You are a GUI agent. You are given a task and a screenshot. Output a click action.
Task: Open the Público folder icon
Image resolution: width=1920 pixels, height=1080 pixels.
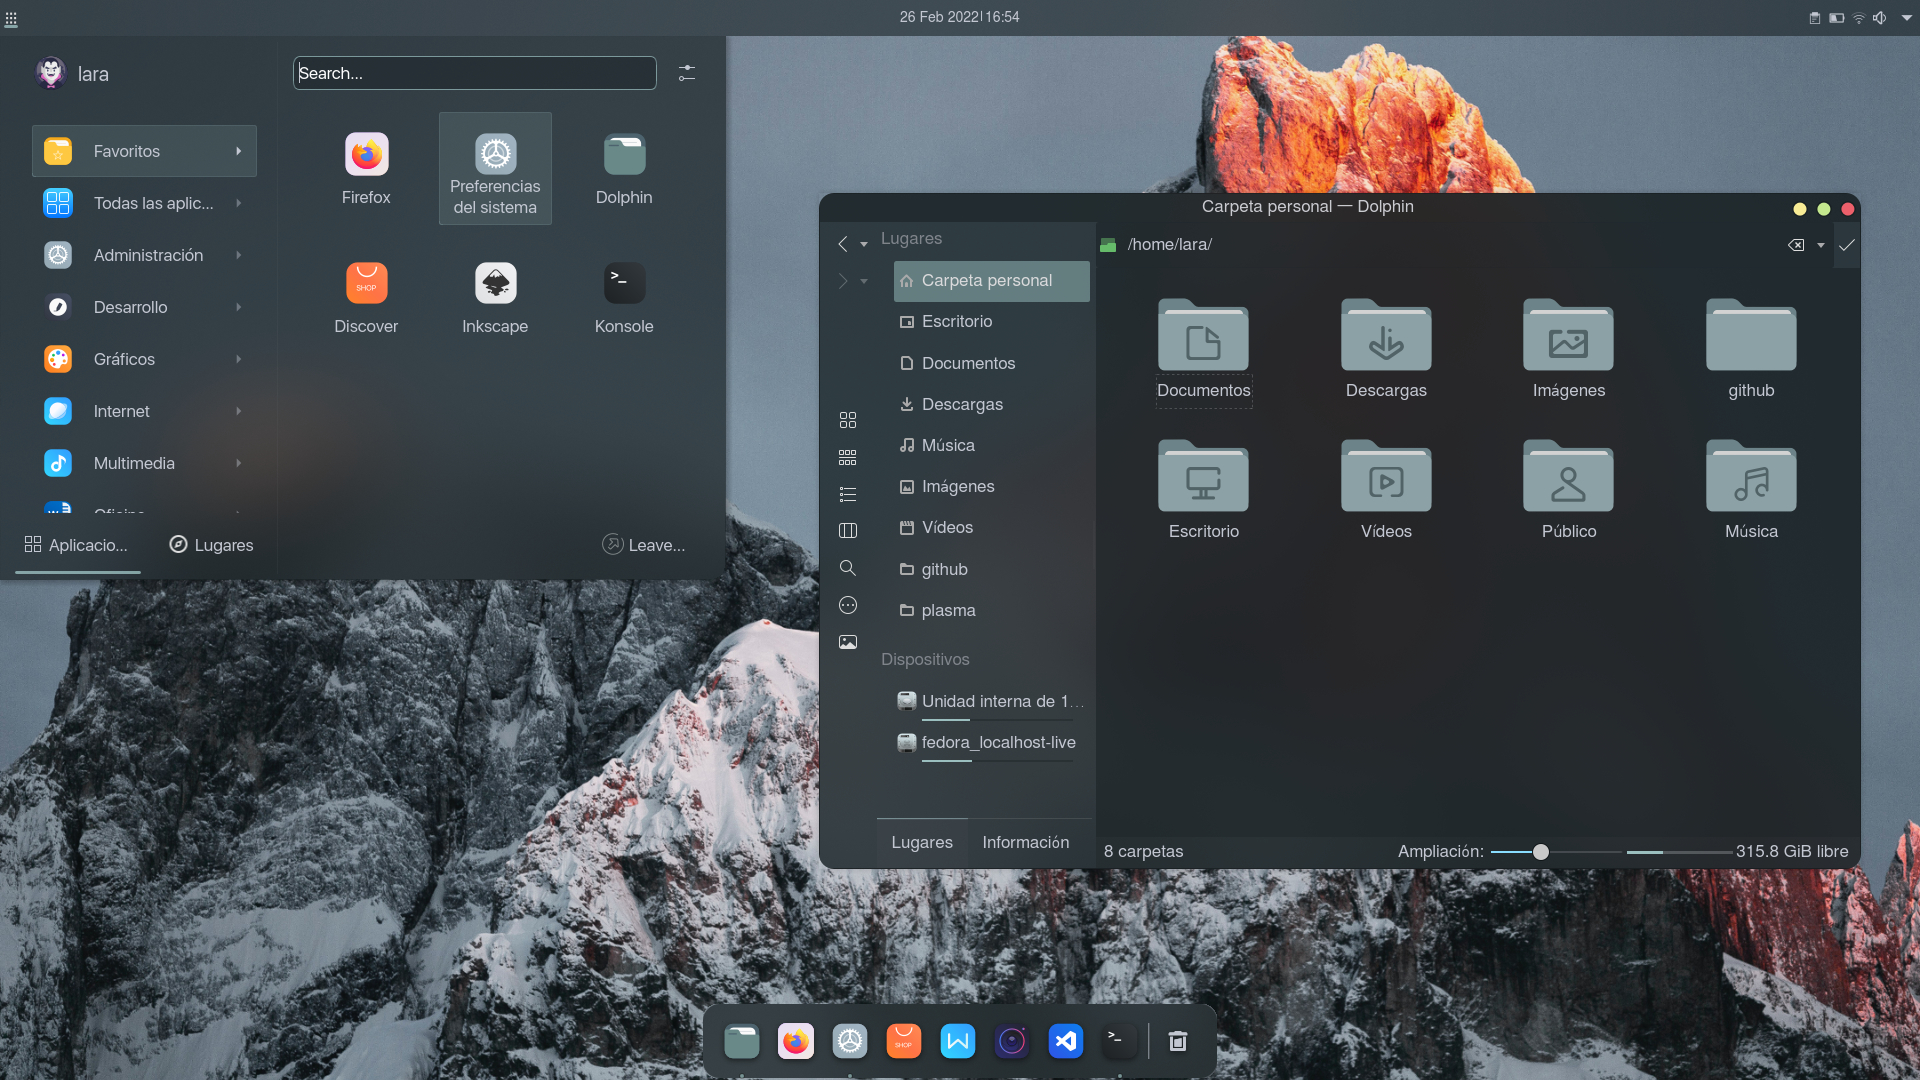1568,491
